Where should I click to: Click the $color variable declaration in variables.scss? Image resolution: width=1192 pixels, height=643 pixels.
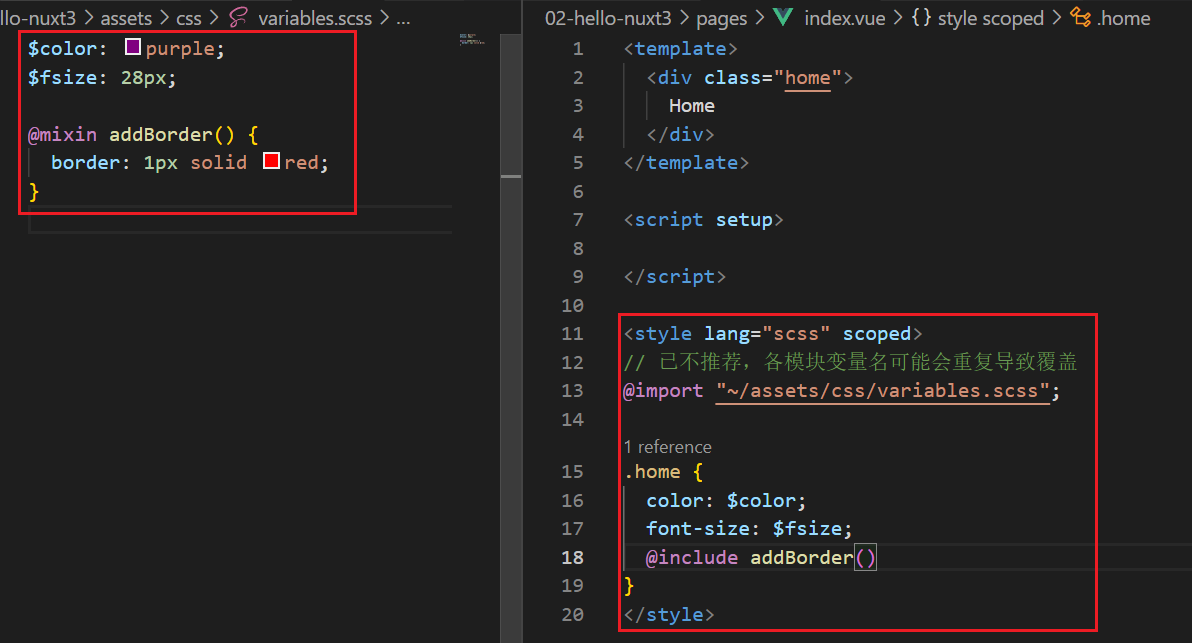click(x=62, y=49)
